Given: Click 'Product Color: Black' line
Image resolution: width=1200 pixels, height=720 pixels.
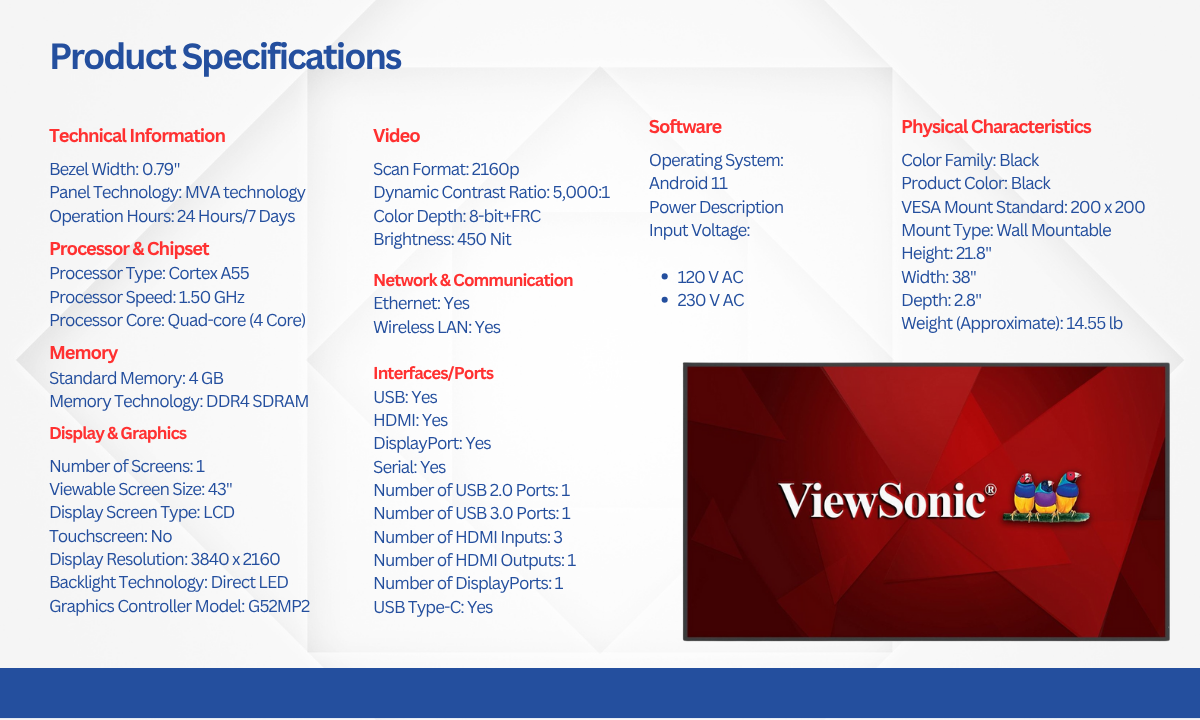Looking at the screenshot, I should click(x=976, y=183).
